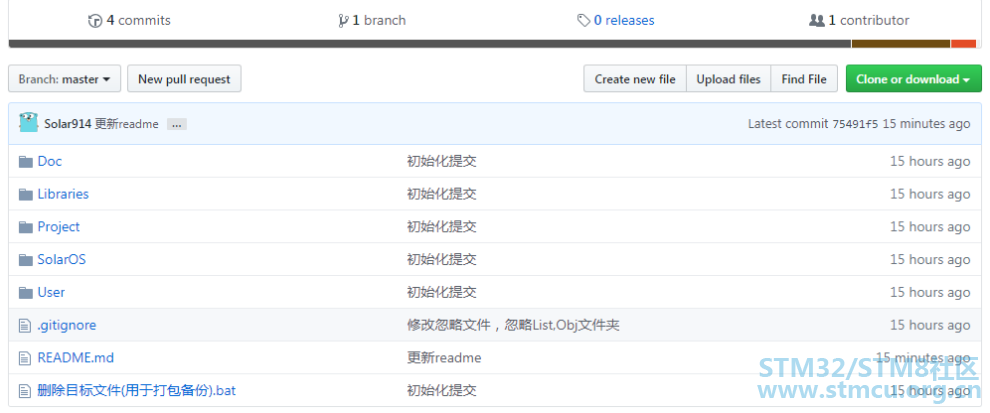Open the 4 commits history link
Image resolution: width=990 pixels, height=413 pixels.
coord(129,20)
